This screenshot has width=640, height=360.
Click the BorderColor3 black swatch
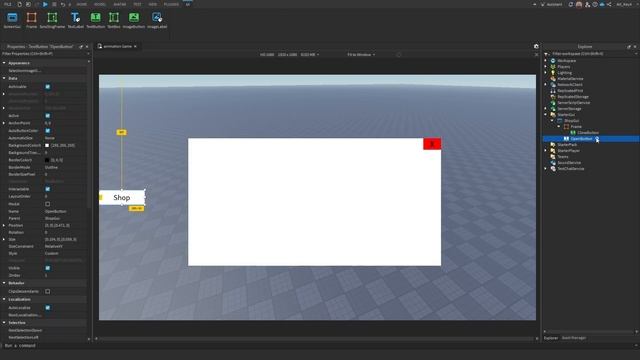[x=47, y=160]
